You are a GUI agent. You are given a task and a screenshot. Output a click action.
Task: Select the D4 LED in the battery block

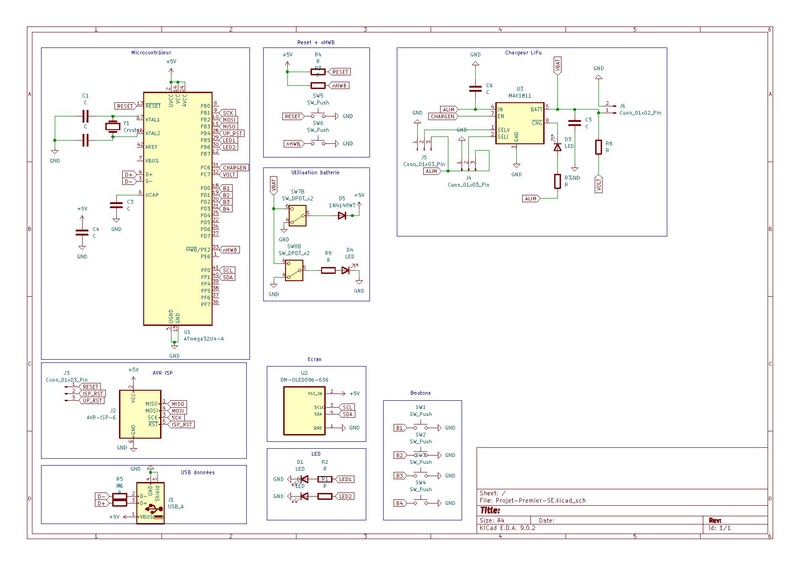[345, 270]
